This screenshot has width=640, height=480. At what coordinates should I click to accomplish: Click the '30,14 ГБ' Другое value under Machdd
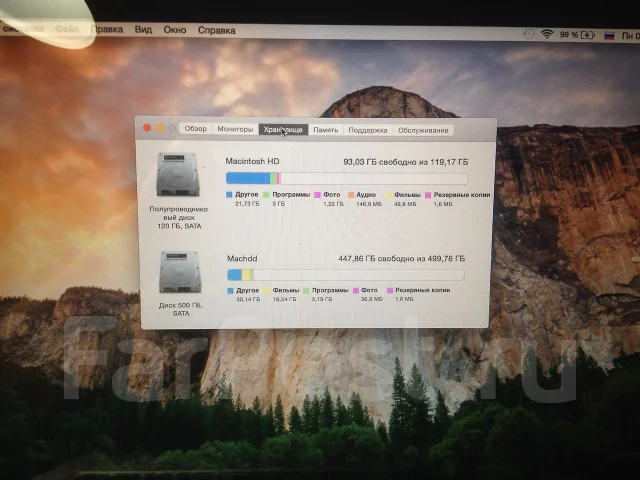click(248, 299)
